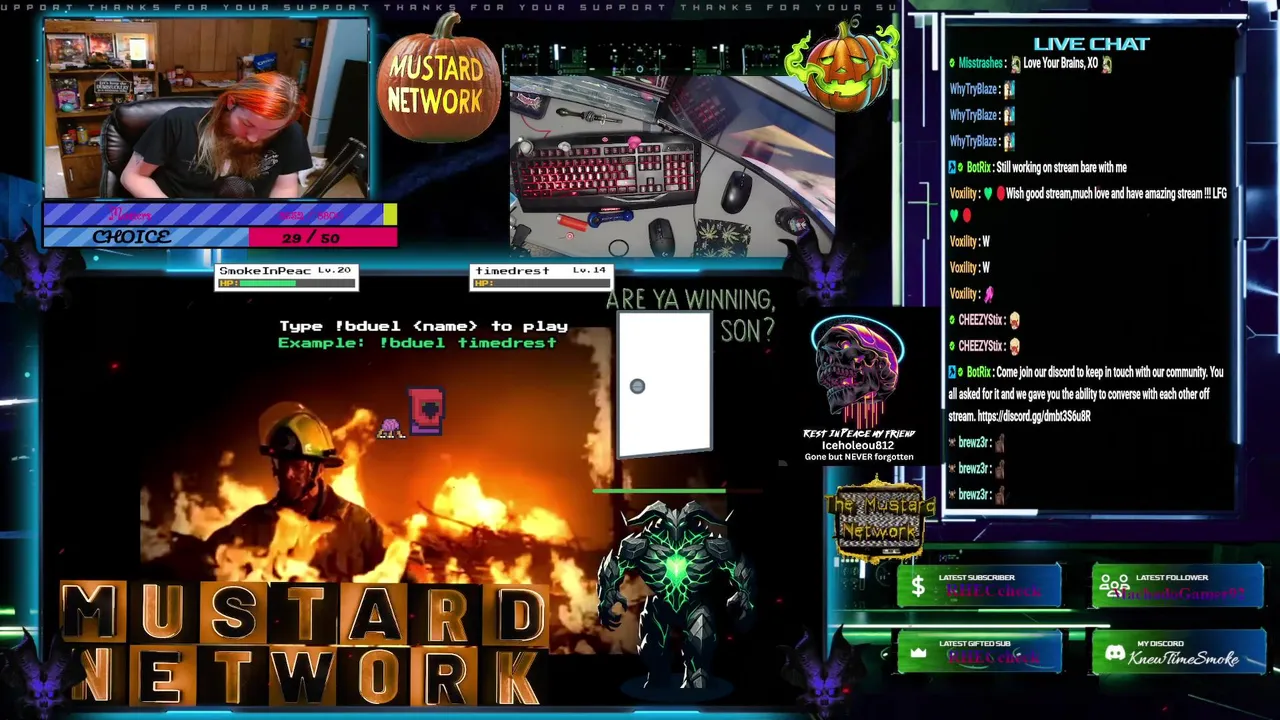Click the Choice 29/50 progress bar

pos(220,237)
